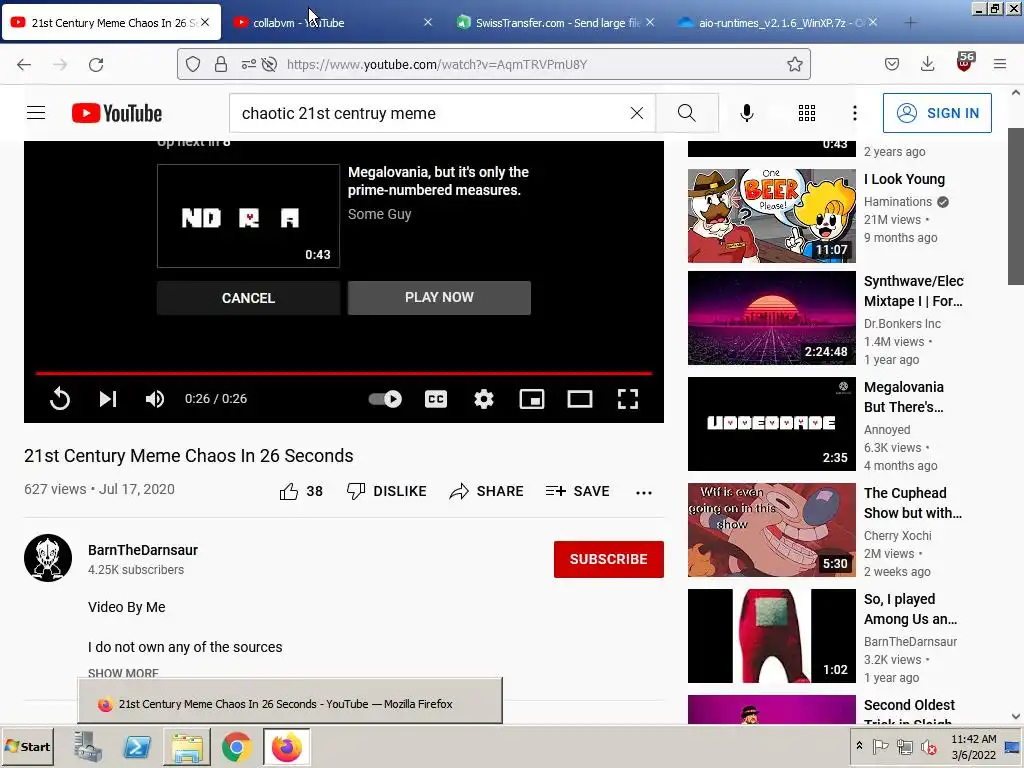1024x768 pixels.
Task: Close the collabvm tab
Action: [x=428, y=22]
